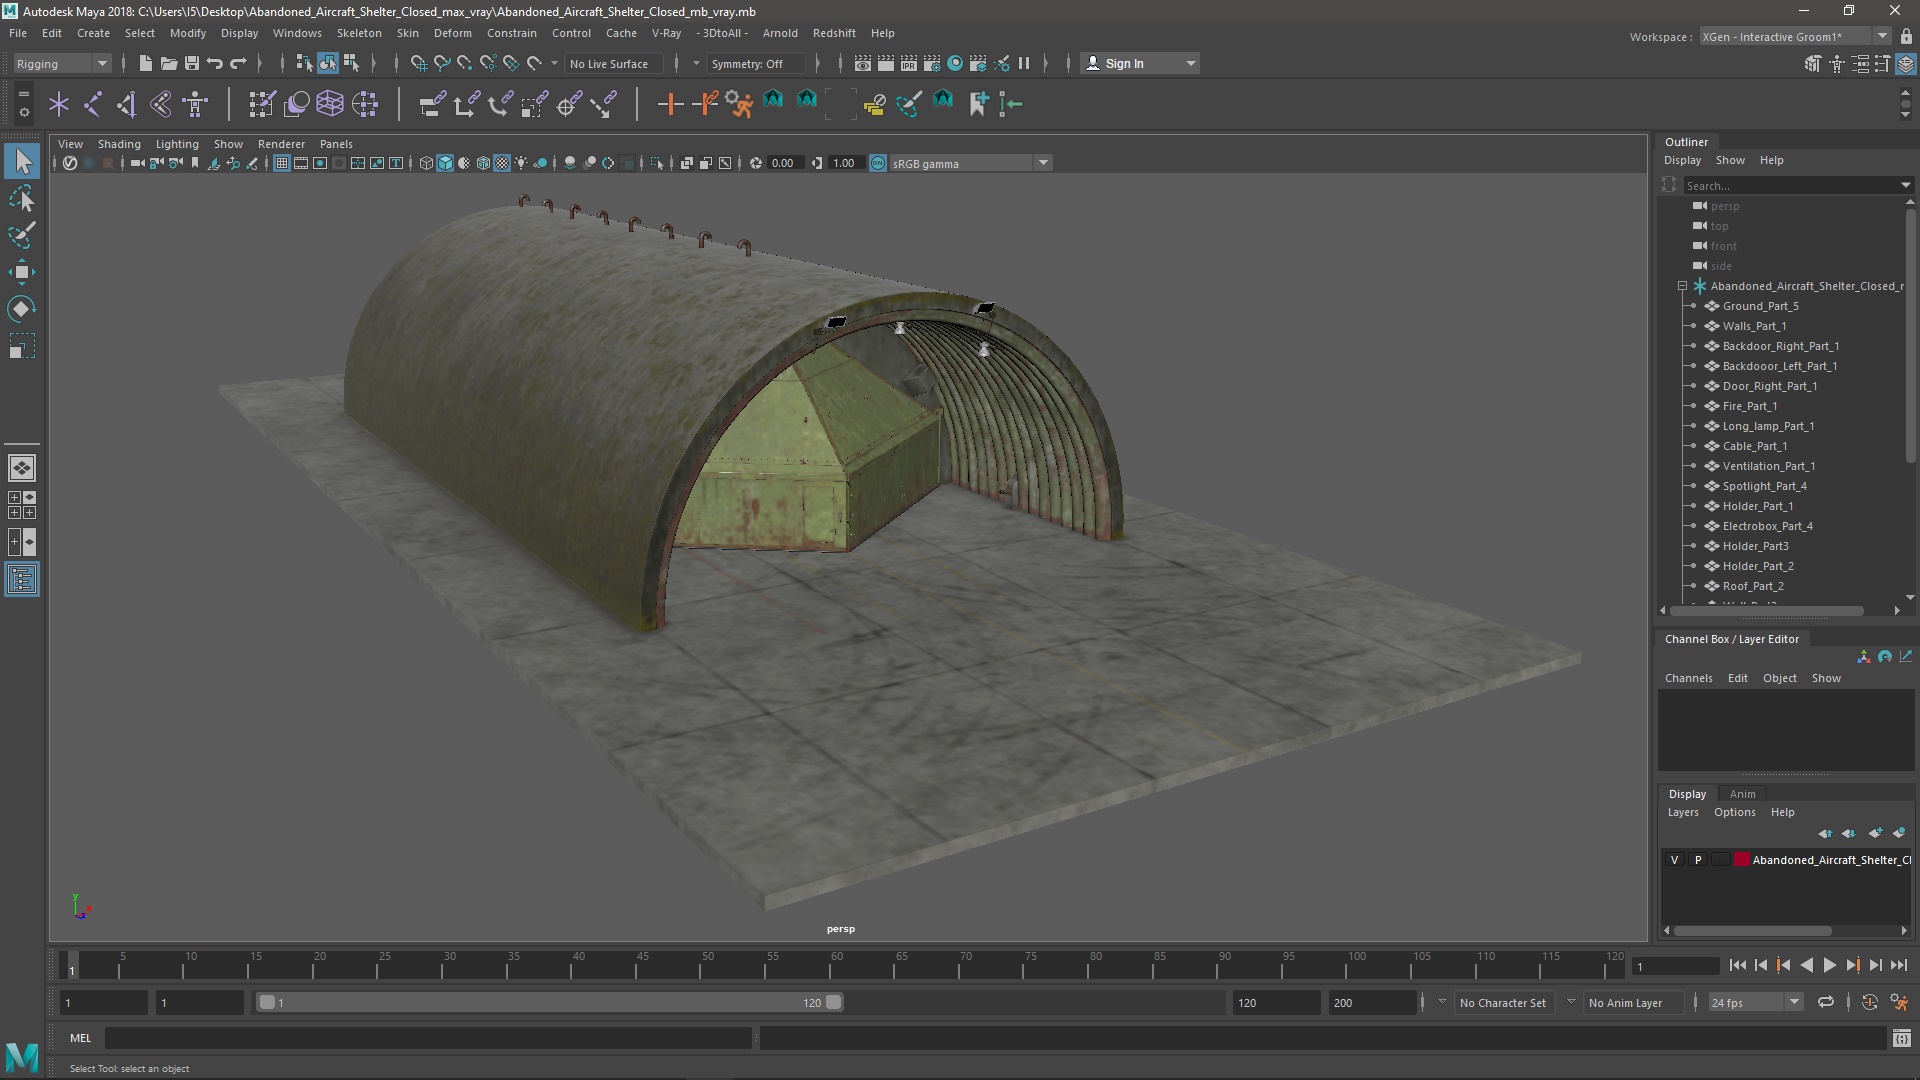
Task: Toggle the layer display type box
Action: [x=1720, y=860]
